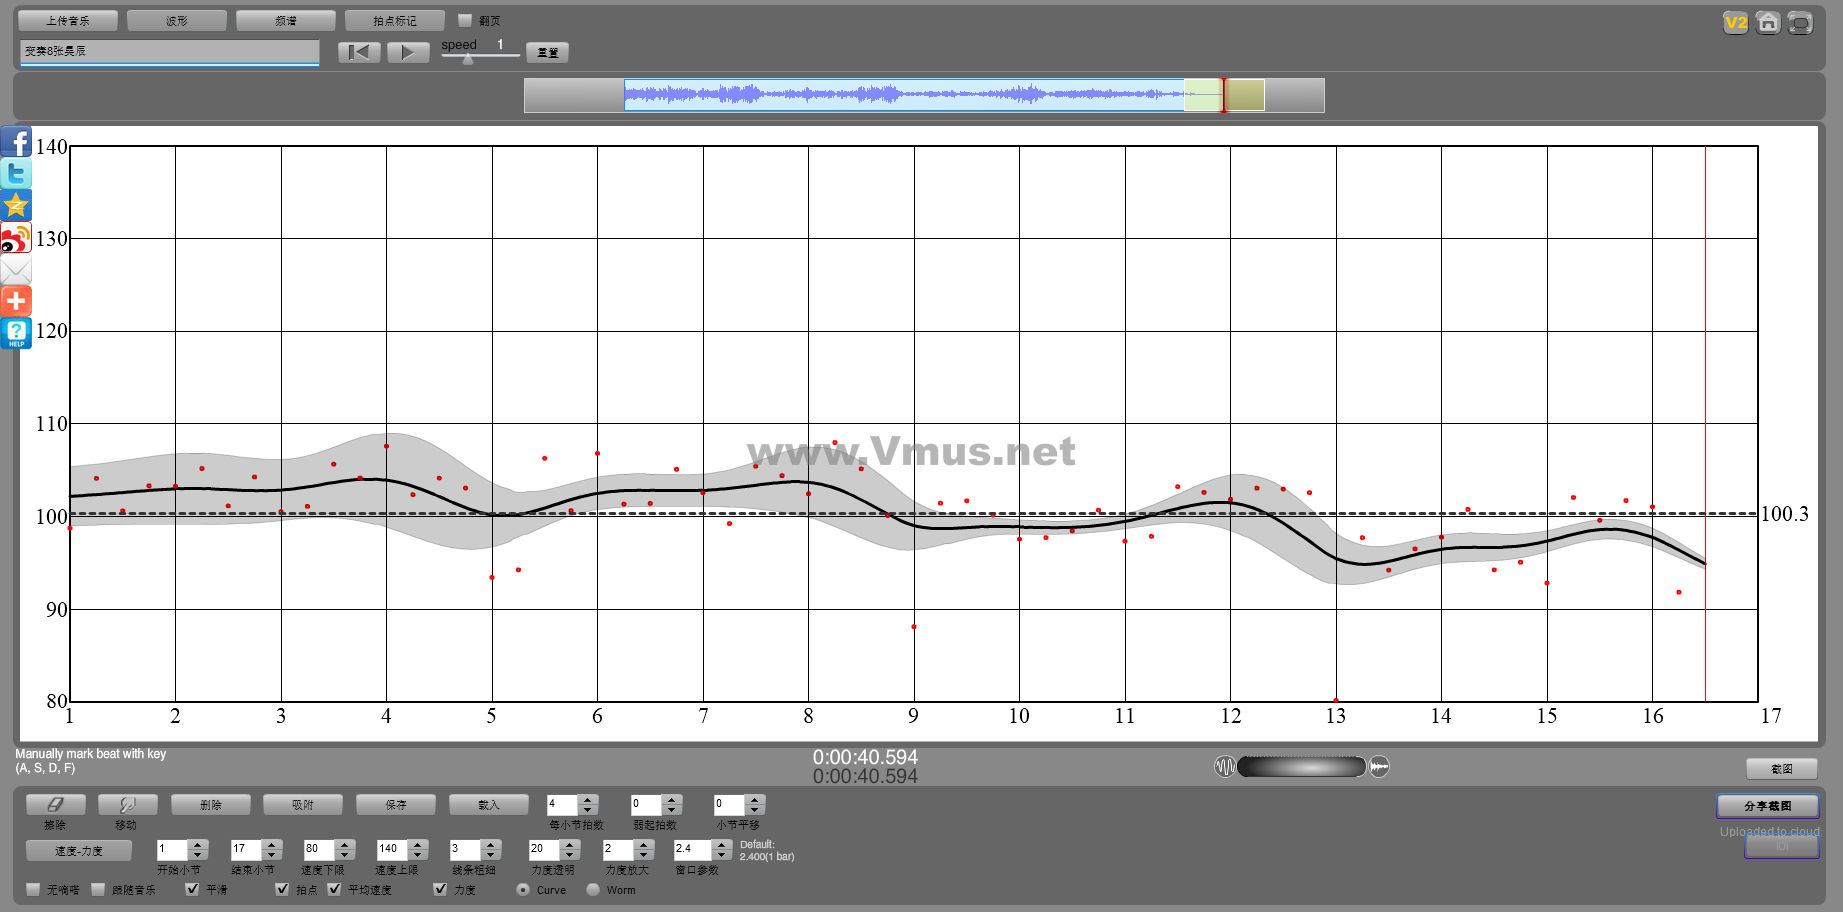Increase the 结束小节 stepper value
This screenshot has width=1843, height=912.
[x=271, y=844]
